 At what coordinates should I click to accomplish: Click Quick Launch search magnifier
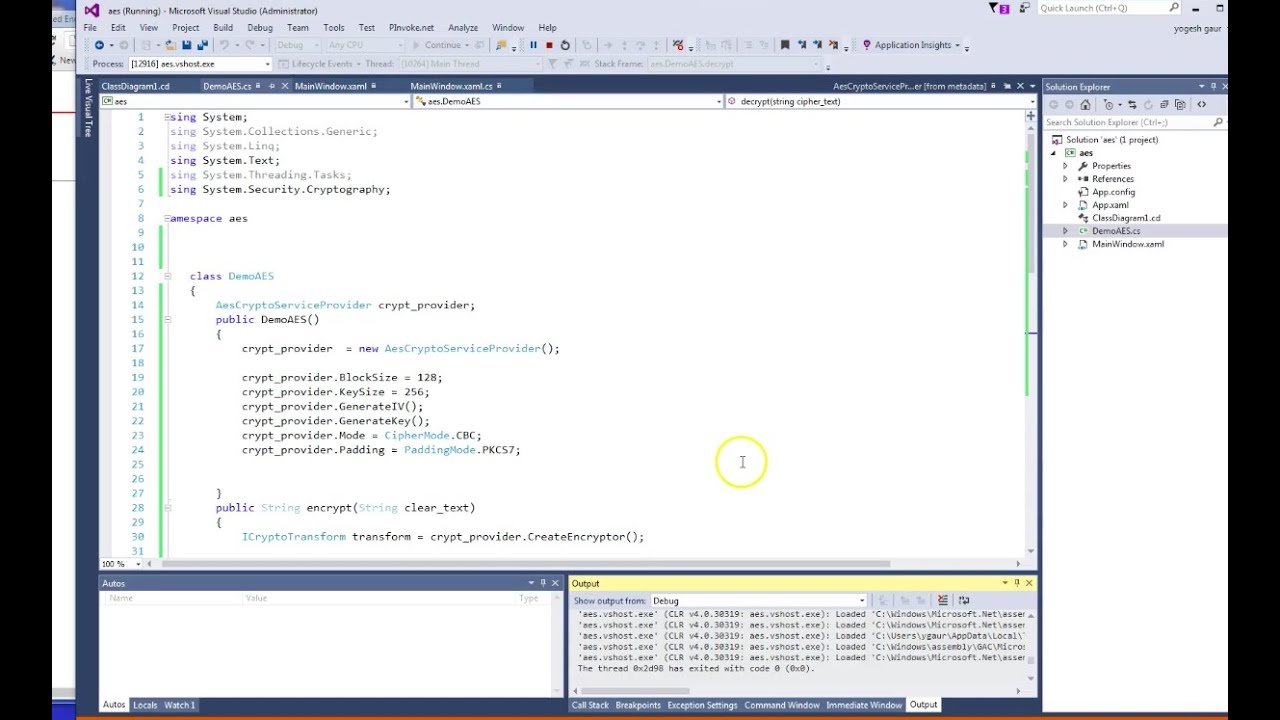click(x=1175, y=8)
